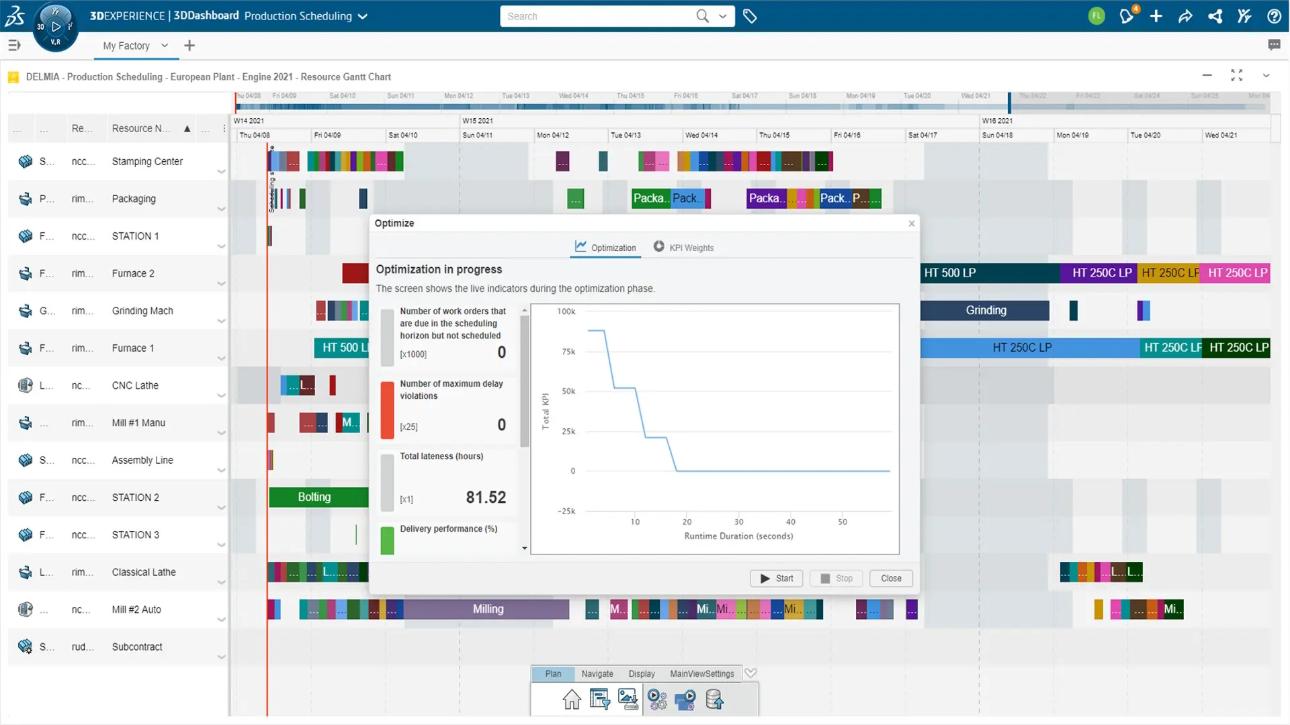Open the Production Scheduling dashboard dropdown

(363, 16)
